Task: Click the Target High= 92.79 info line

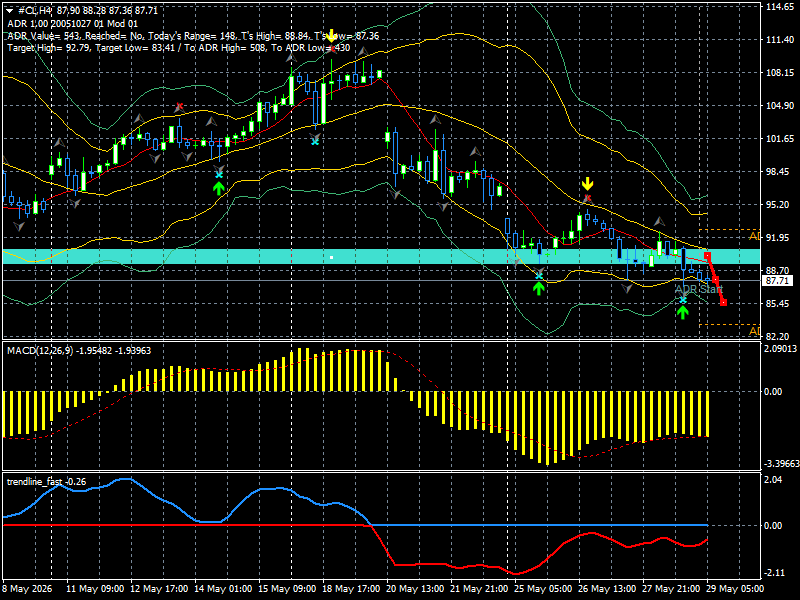Action: tap(179, 48)
